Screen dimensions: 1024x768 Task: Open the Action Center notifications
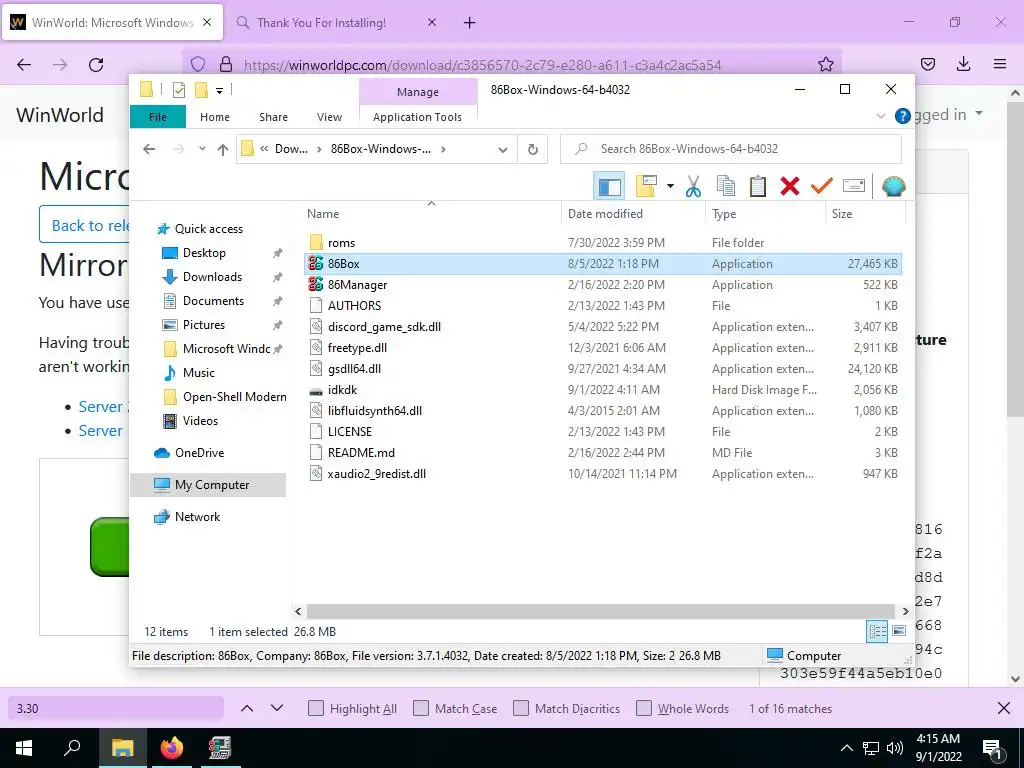993,749
